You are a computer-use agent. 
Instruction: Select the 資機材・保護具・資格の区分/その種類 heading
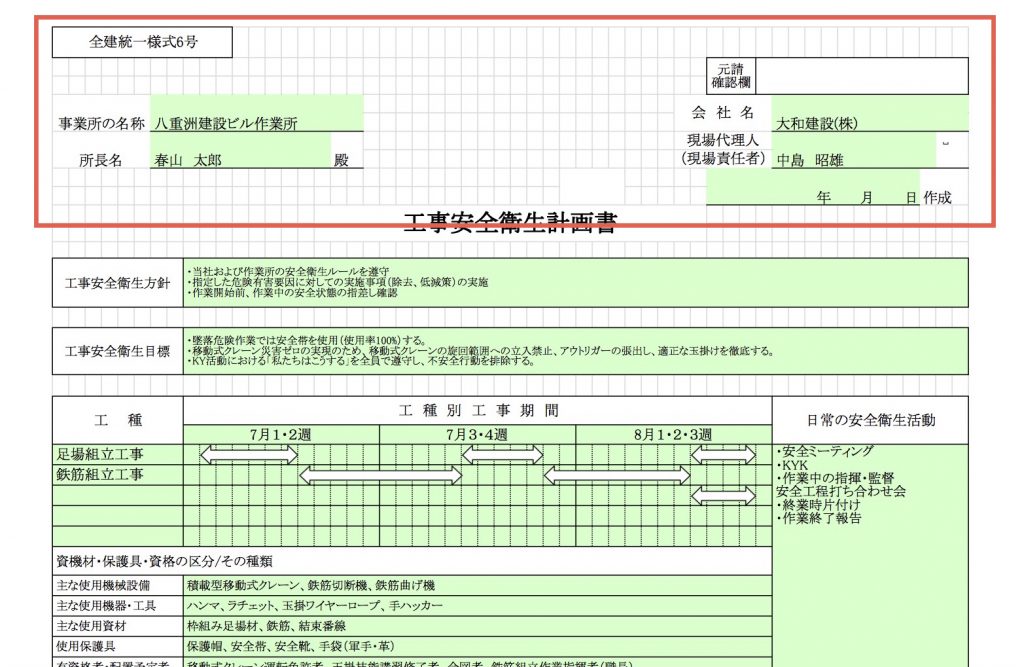(165, 561)
